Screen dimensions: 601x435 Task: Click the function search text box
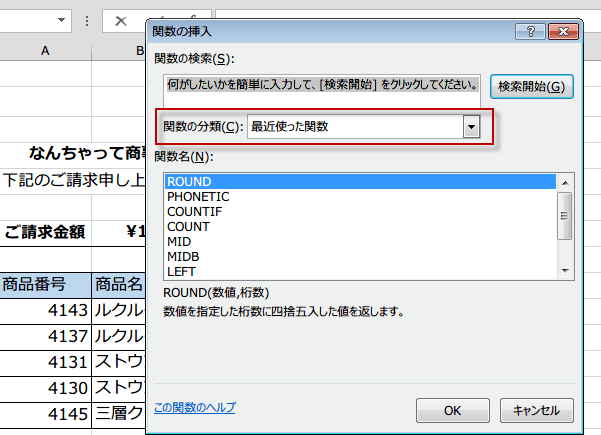click(322, 91)
